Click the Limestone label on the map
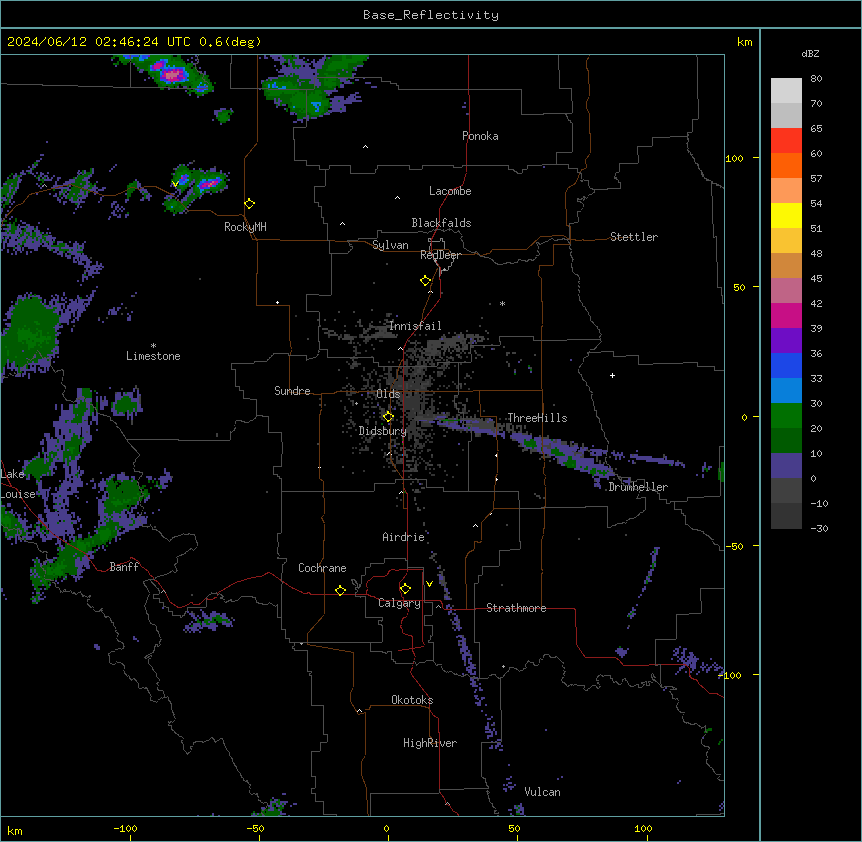This screenshot has width=862, height=842. pos(153,356)
